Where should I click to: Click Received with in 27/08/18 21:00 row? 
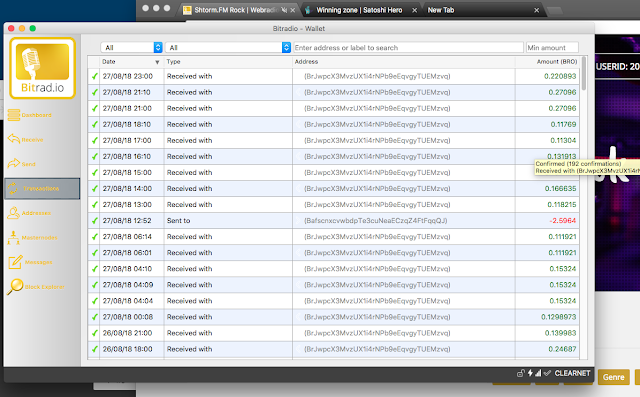[x=189, y=109]
